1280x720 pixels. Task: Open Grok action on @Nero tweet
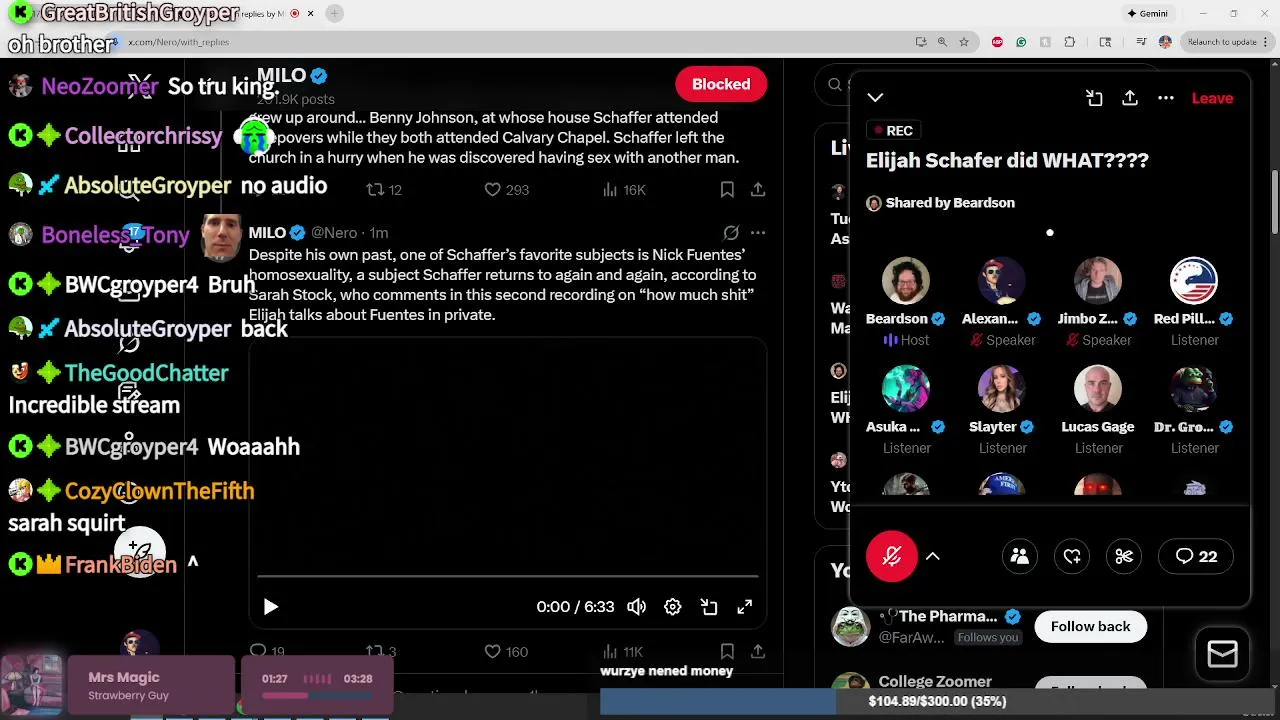731,233
